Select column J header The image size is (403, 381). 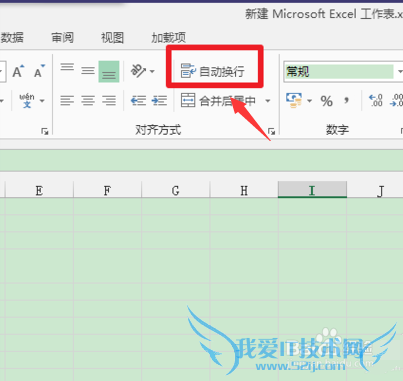[375, 190]
